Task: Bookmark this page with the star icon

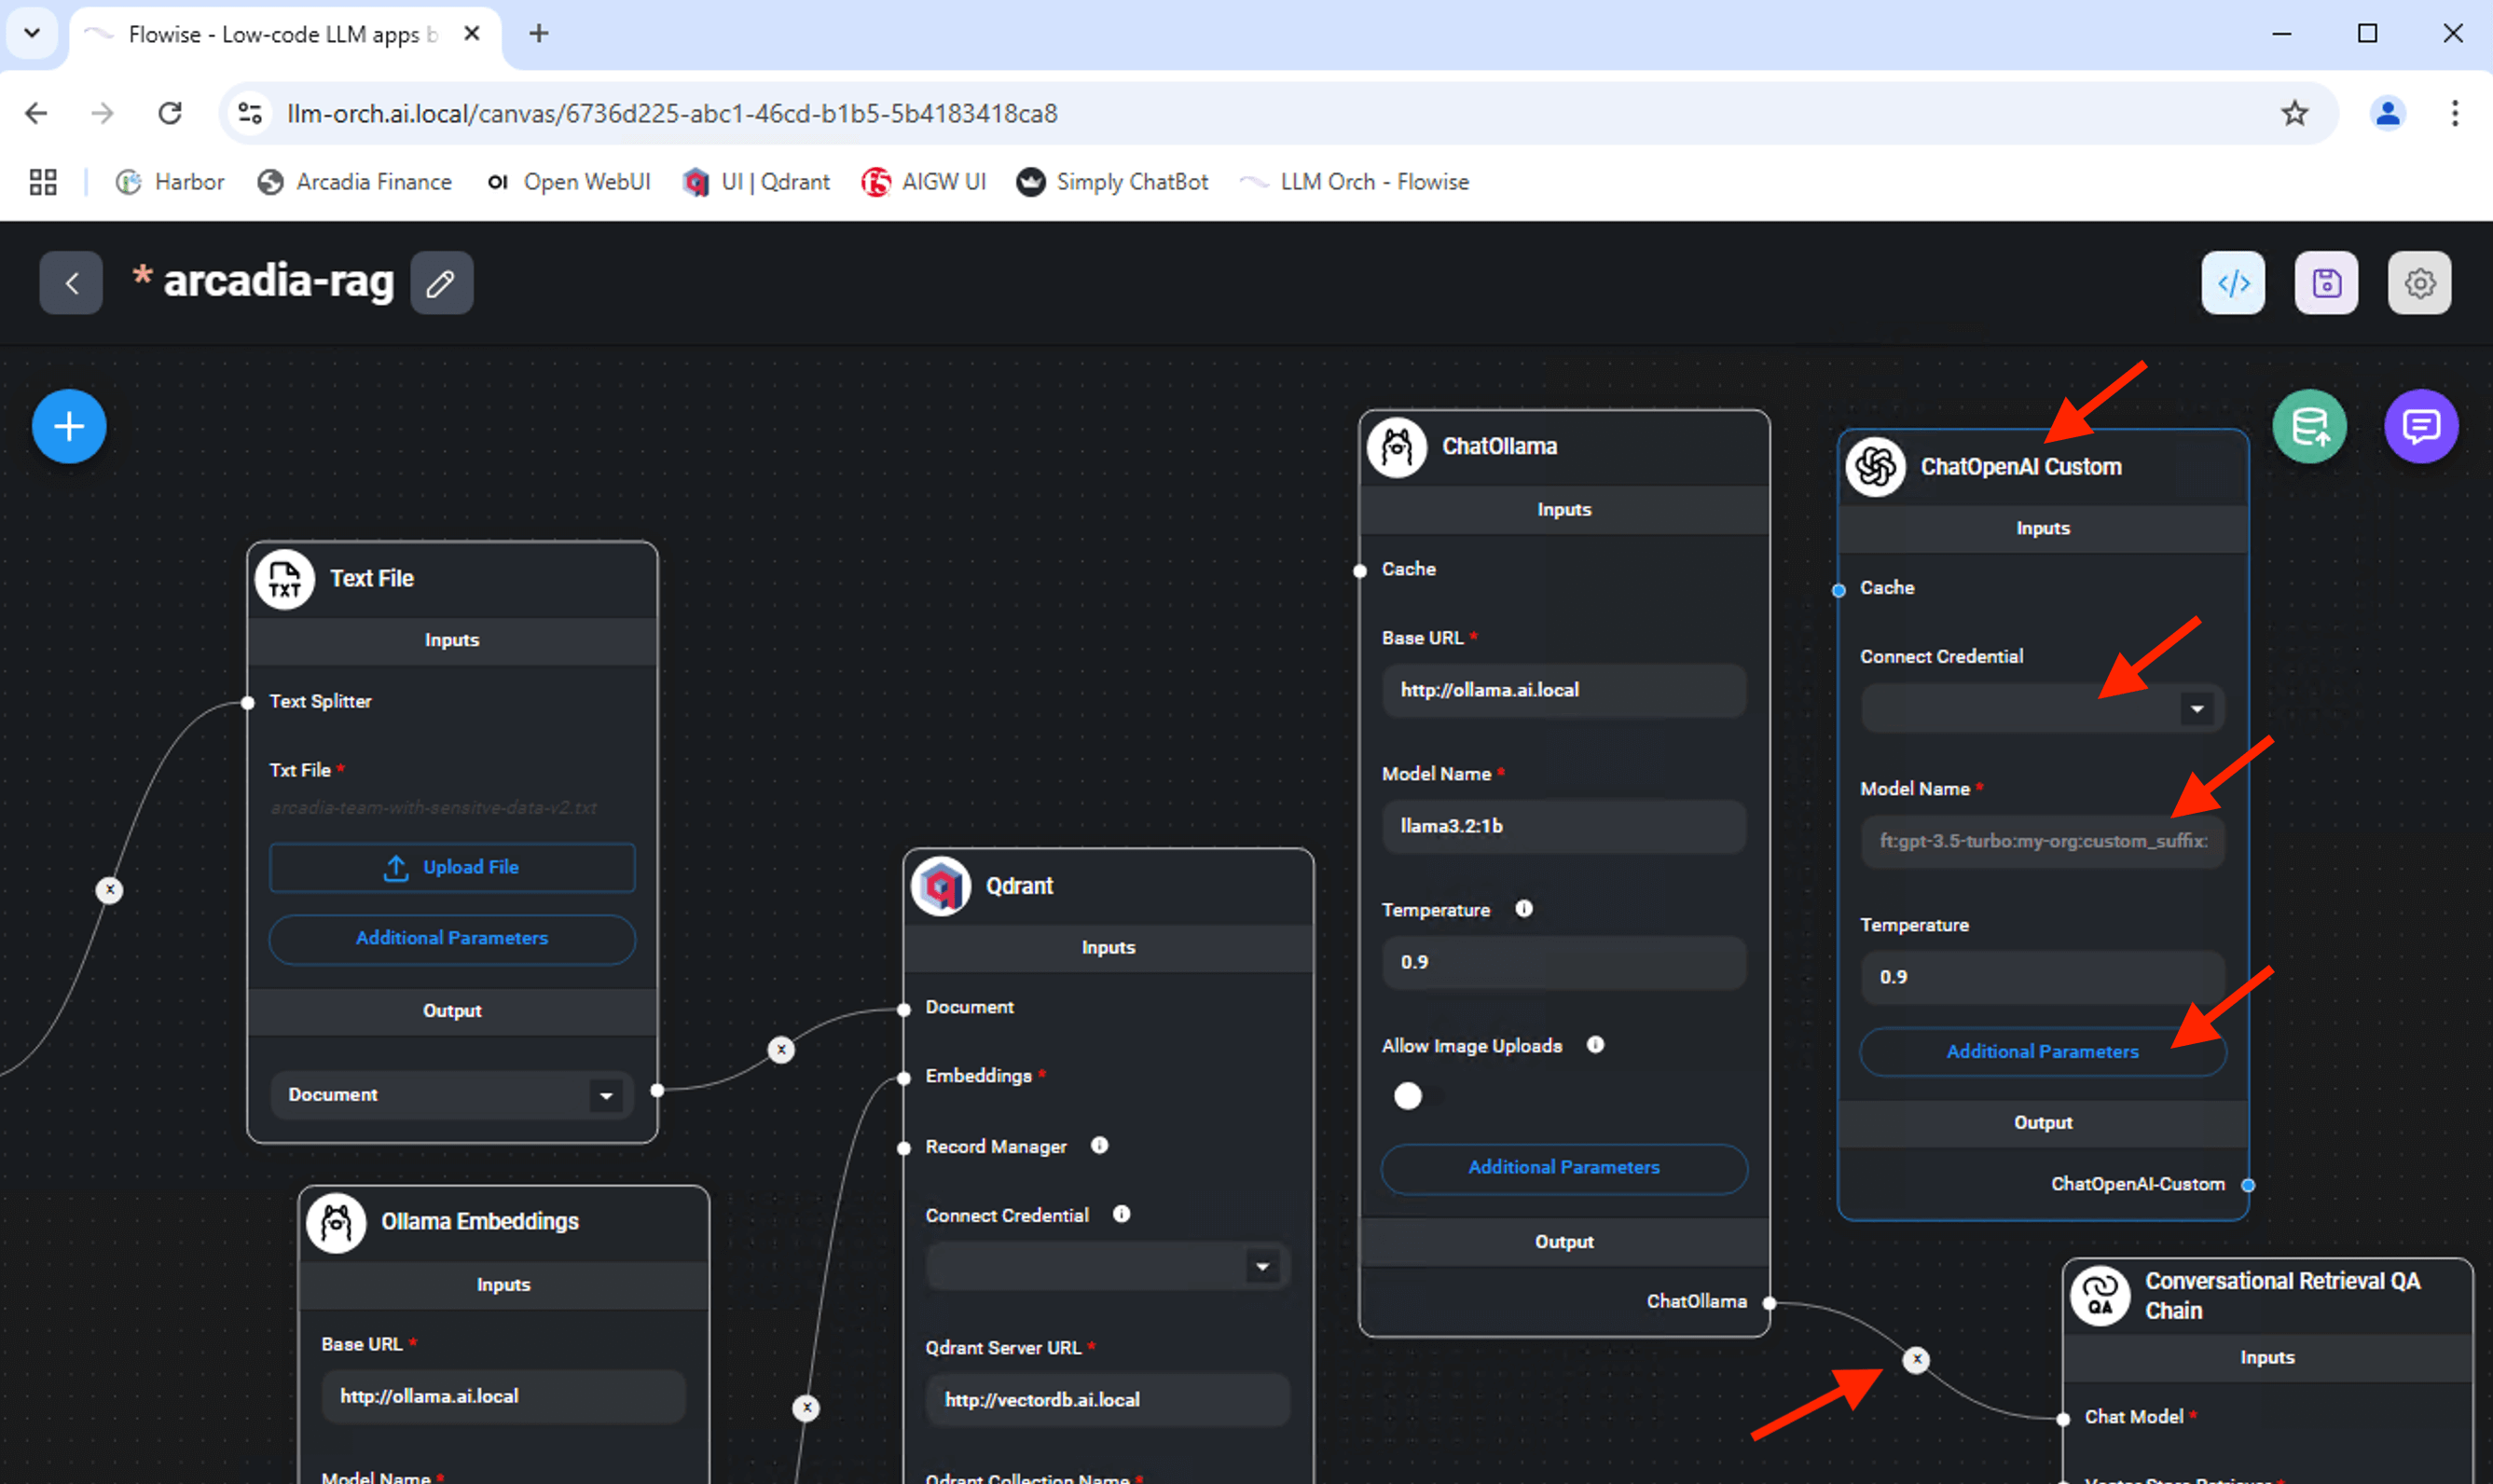Action: tap(2294, 113)
